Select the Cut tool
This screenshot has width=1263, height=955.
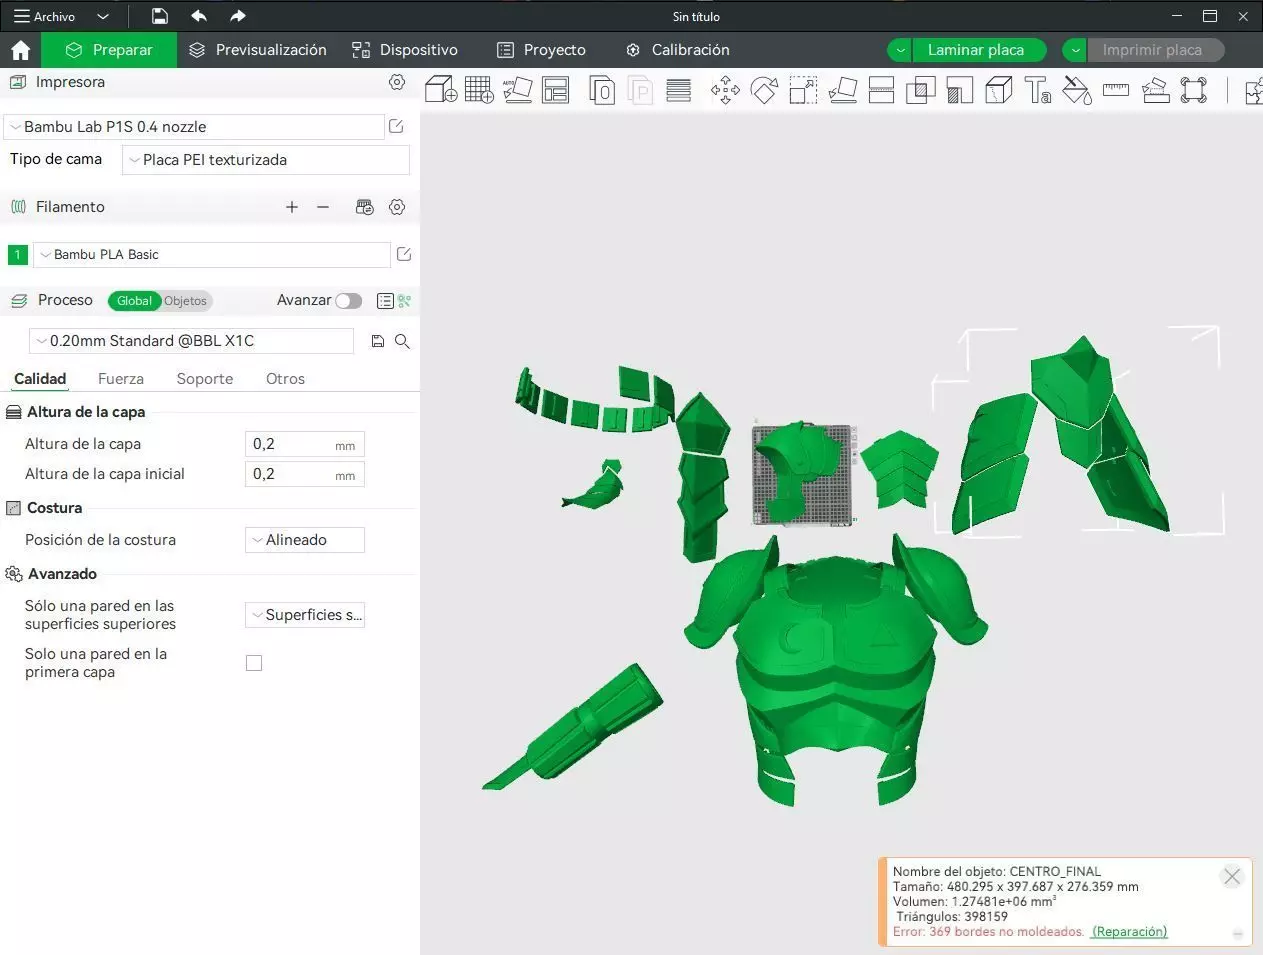[x=881, y=90]
